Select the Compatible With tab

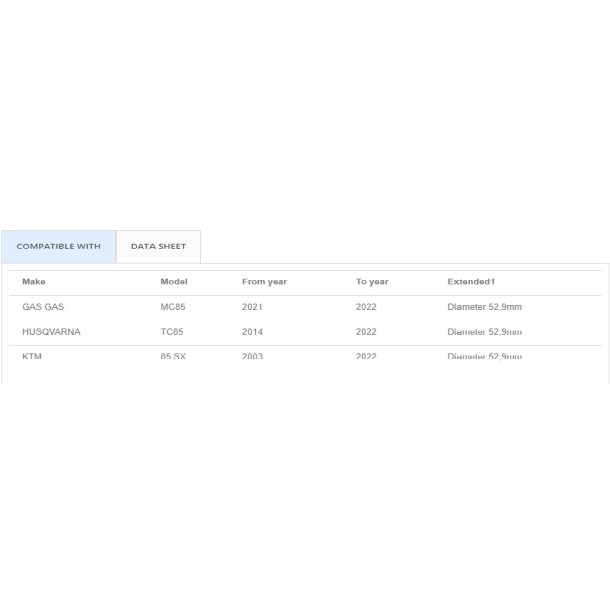[58, 246]
